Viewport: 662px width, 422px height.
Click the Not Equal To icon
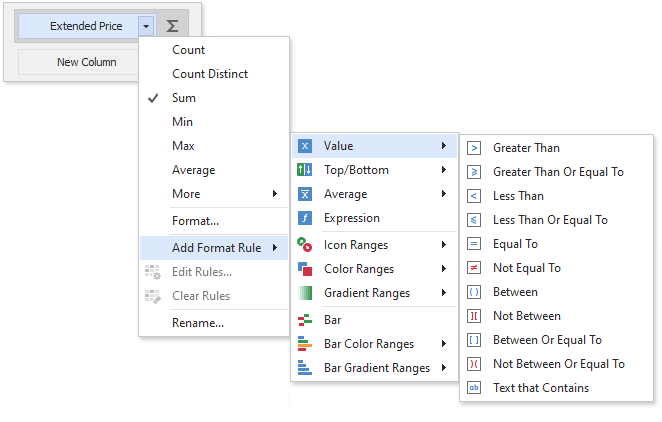click(474, 268)
